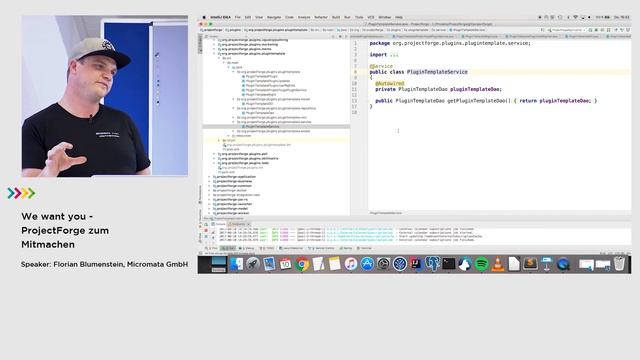The width and height of the screenshot is (640, 360).
Task: Open the Finder icon in the Dock
Action: [x=236, y=264]
